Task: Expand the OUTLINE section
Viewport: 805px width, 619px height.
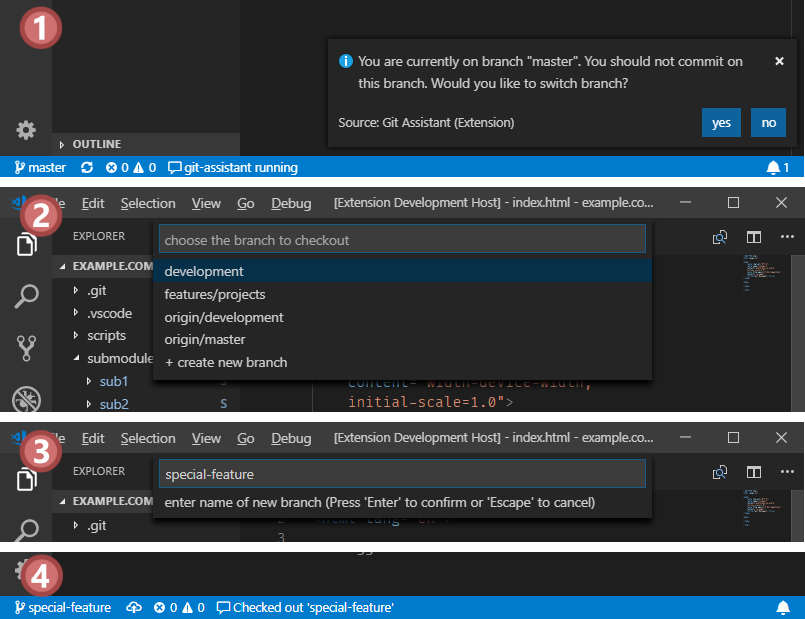Action: [96, 144]
